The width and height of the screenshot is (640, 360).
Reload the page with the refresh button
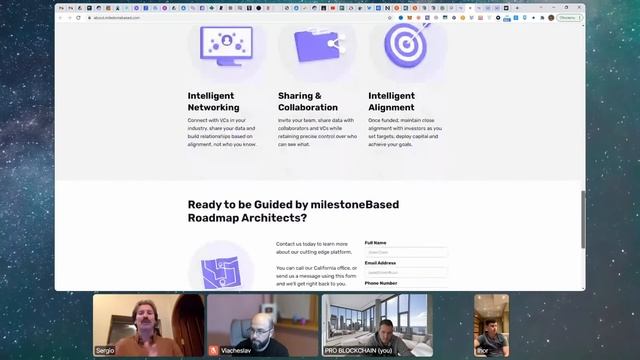pos(78,18)
